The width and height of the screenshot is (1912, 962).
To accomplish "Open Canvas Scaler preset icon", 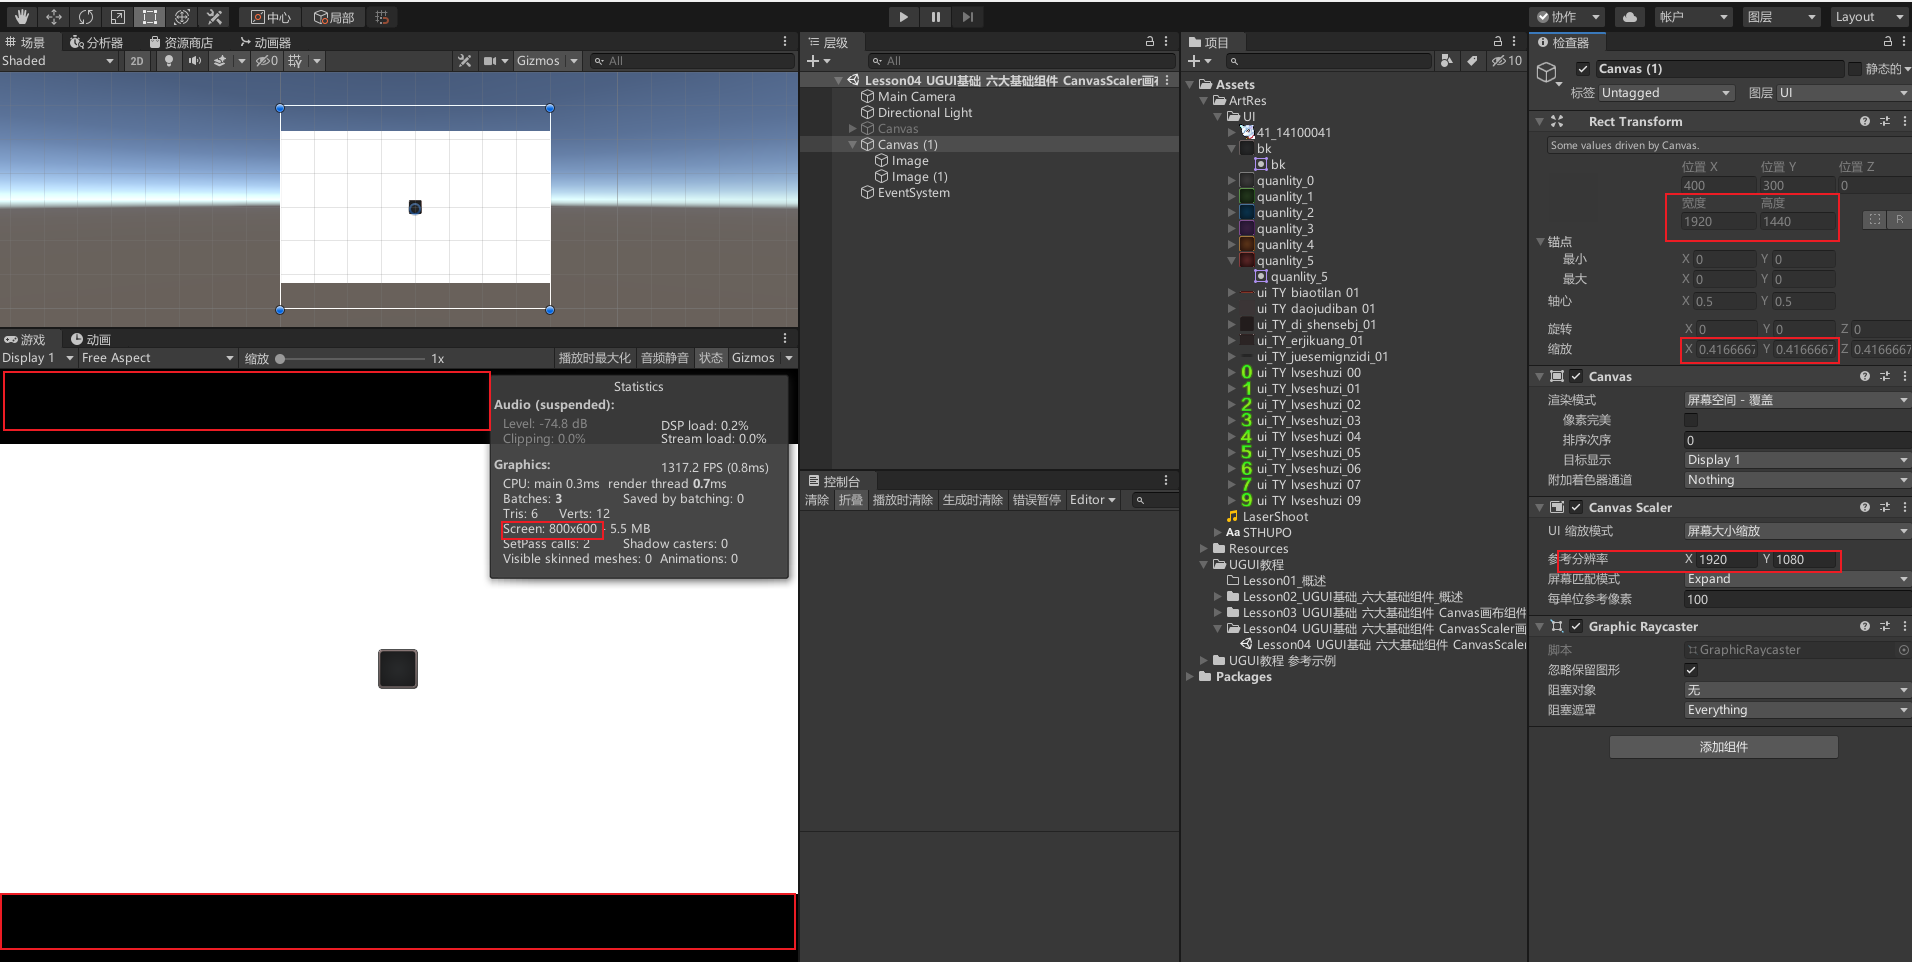I will coord(1885,507).
